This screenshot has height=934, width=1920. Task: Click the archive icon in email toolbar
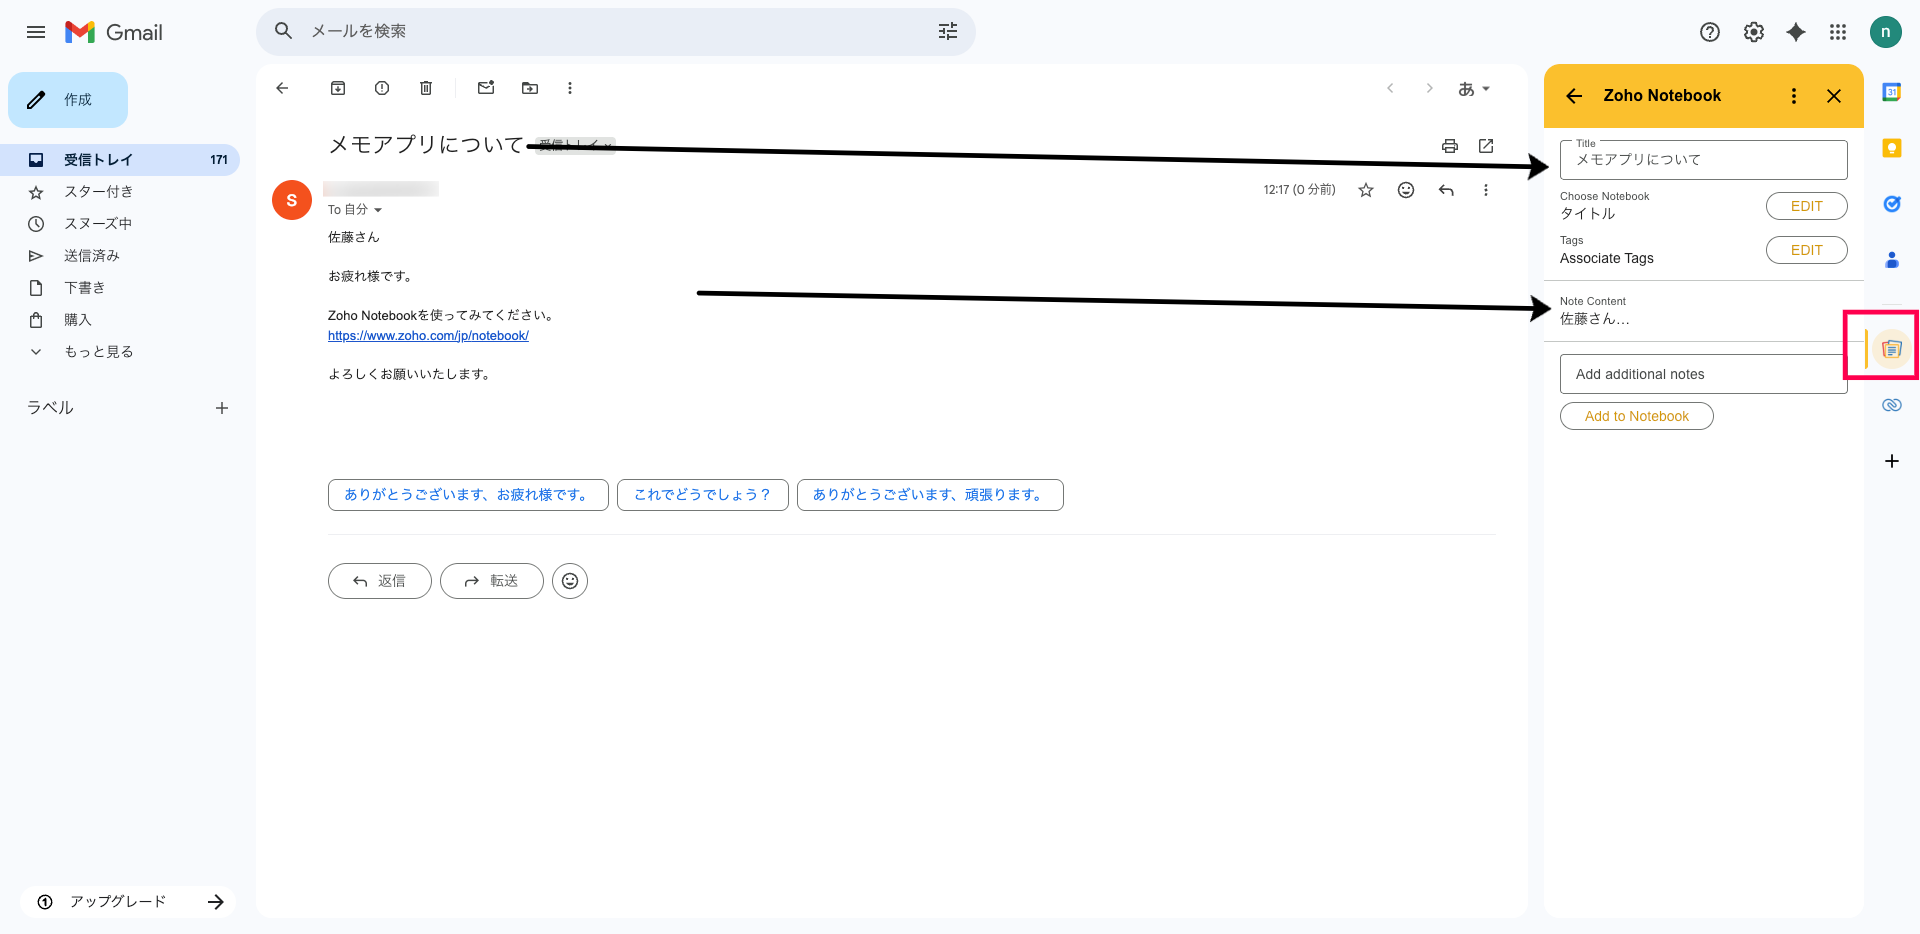[x=338, y=88]
